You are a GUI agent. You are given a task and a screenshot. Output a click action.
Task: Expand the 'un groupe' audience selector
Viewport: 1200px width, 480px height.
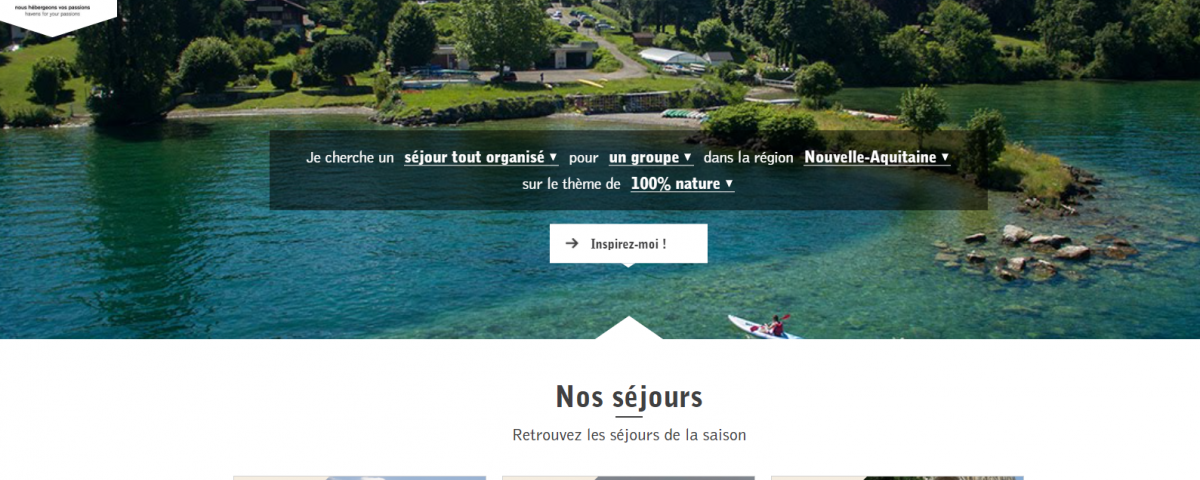tap(650, 157)
